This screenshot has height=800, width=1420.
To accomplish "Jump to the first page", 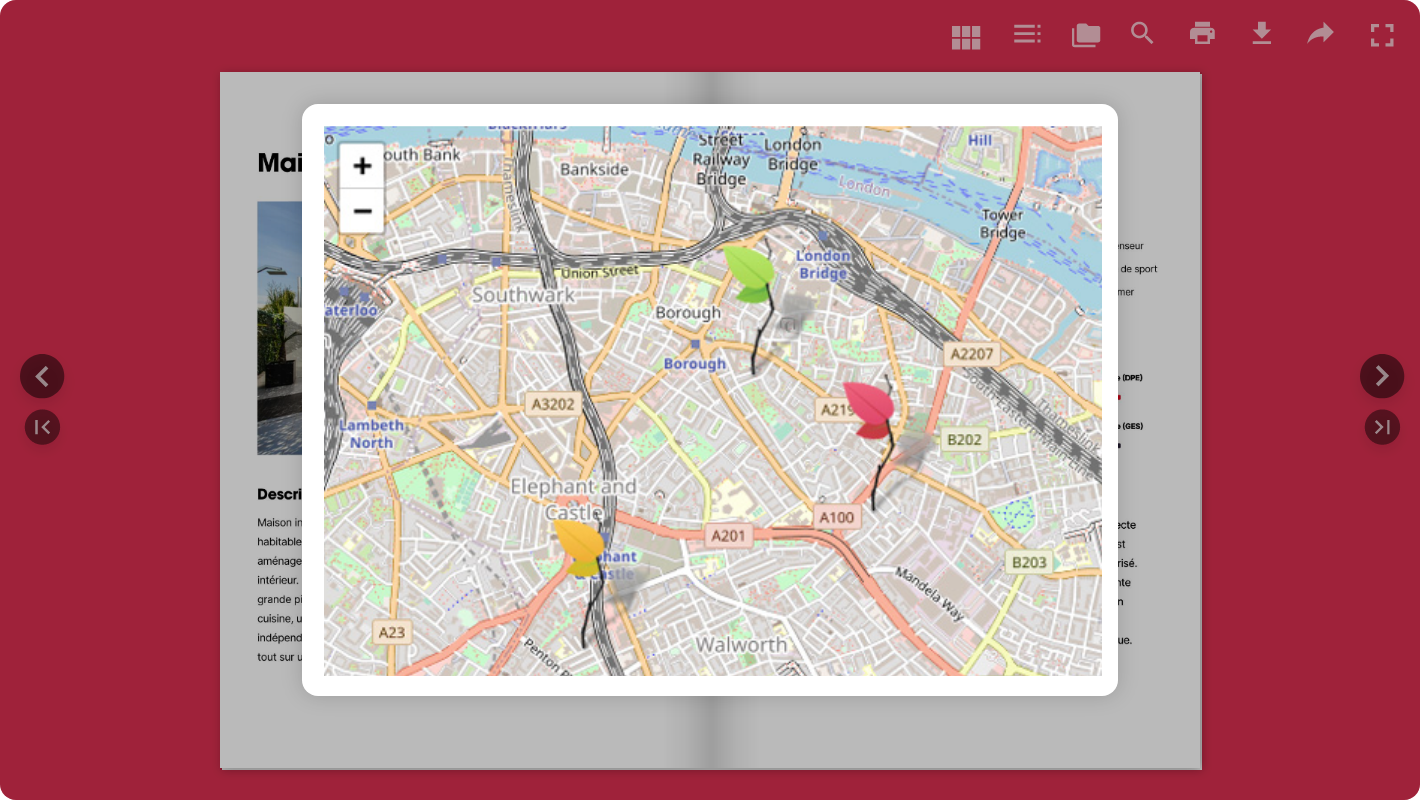I will 42,428.
